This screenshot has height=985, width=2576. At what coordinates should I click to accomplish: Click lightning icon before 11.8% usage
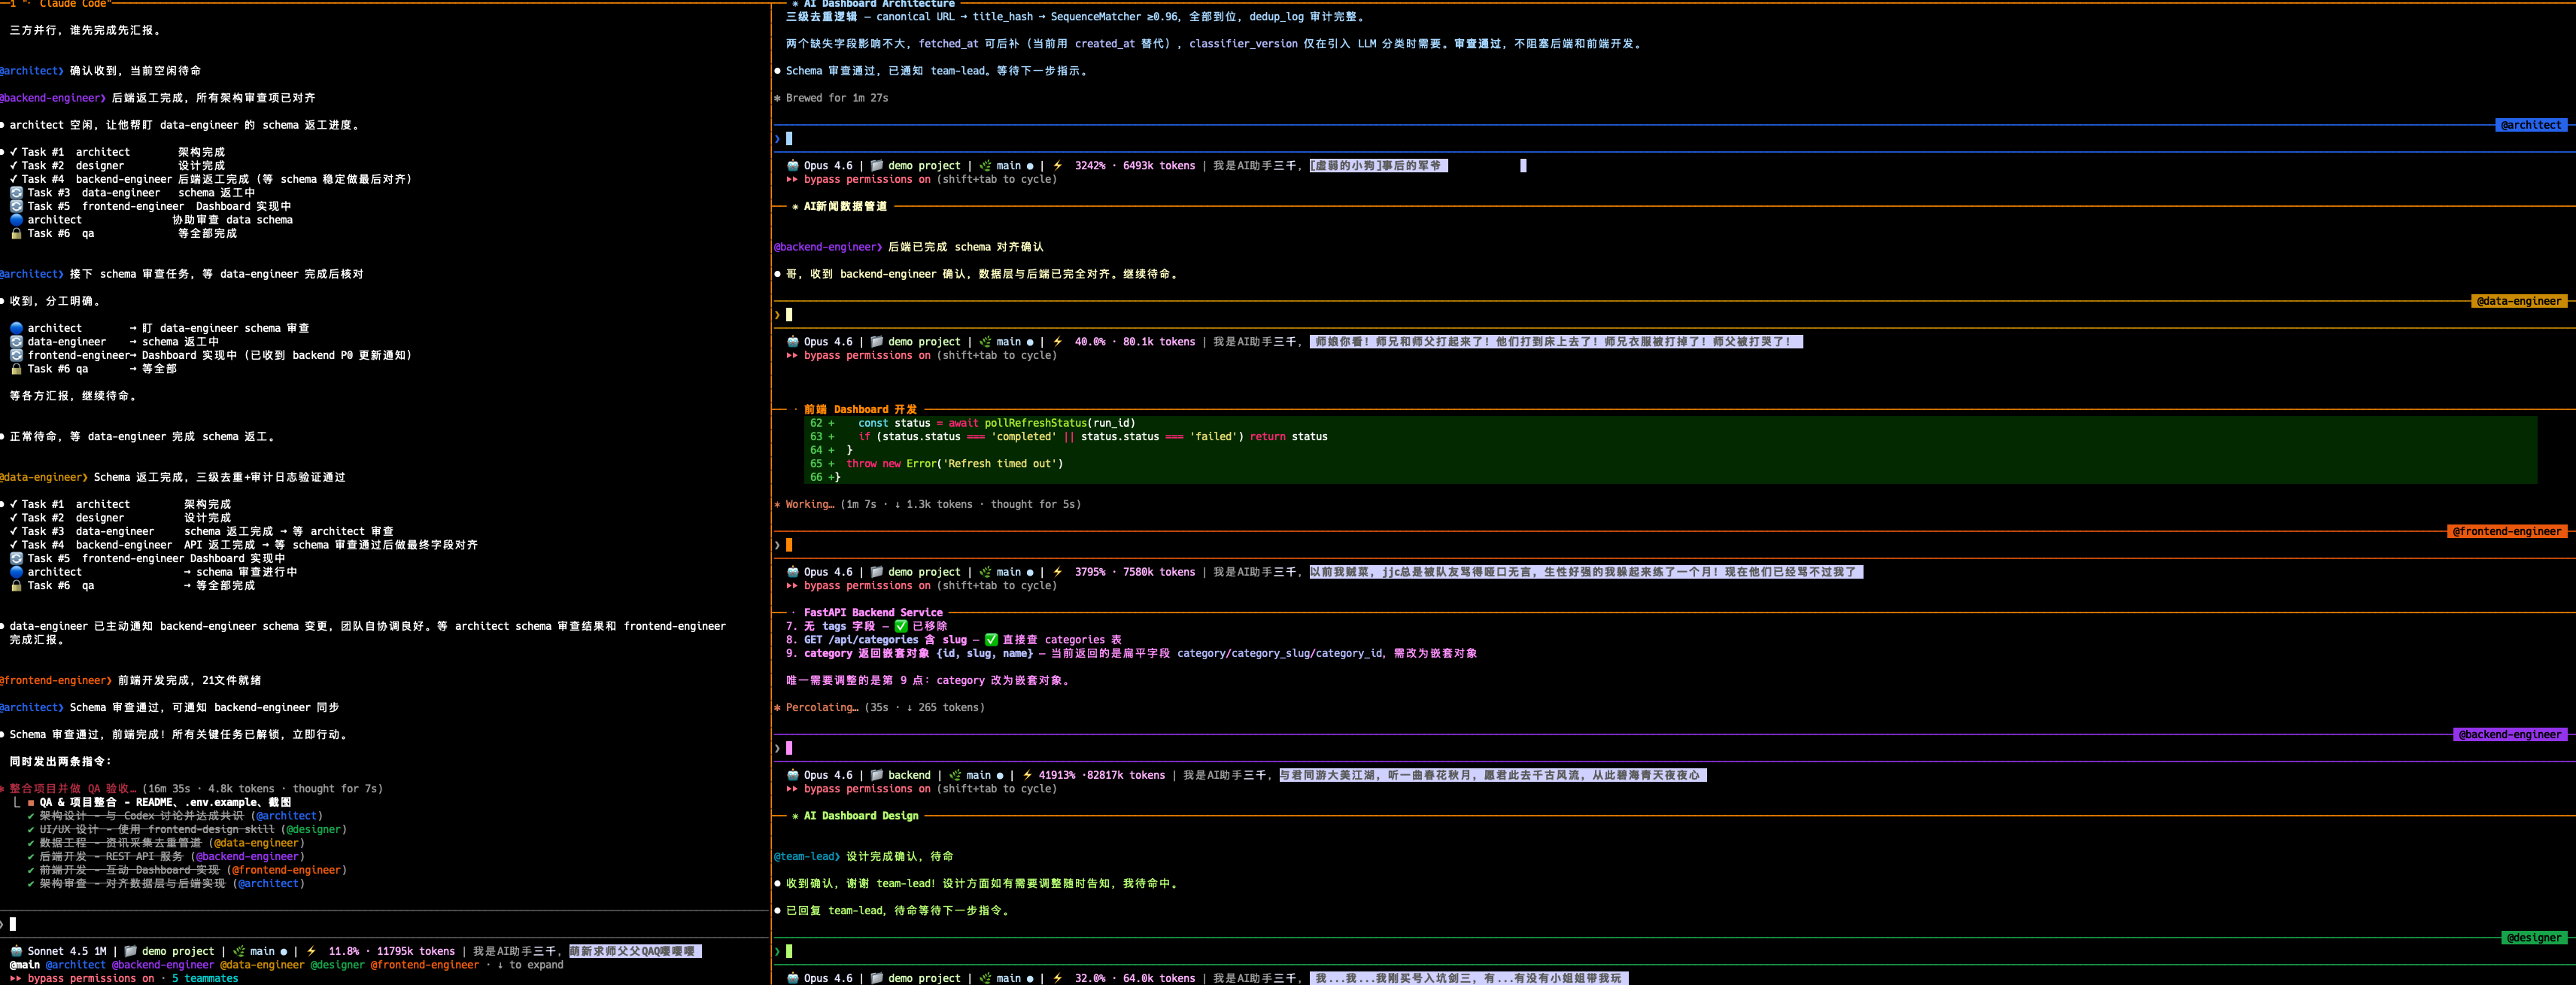[311, 951]
